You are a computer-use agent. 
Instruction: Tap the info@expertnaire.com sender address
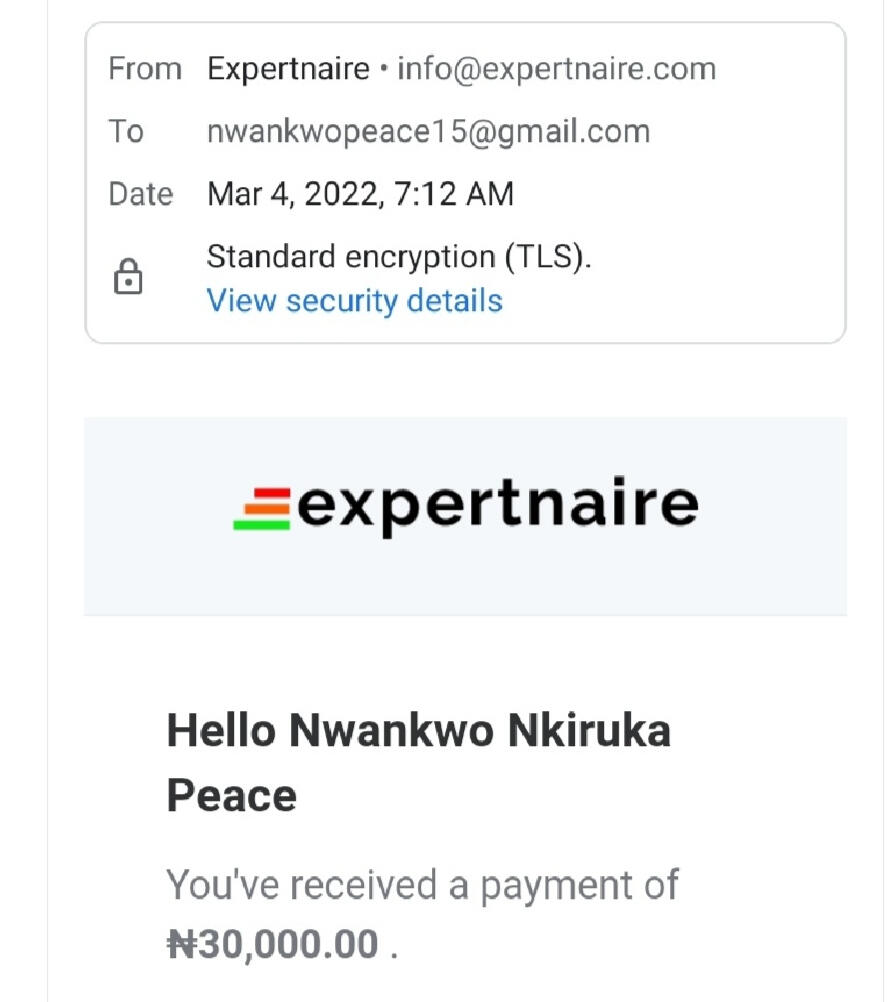(x=557, y=69)
